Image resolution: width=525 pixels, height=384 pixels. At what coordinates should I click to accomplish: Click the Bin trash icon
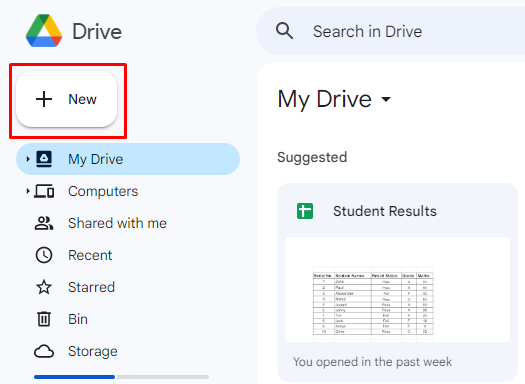(44, 319)
